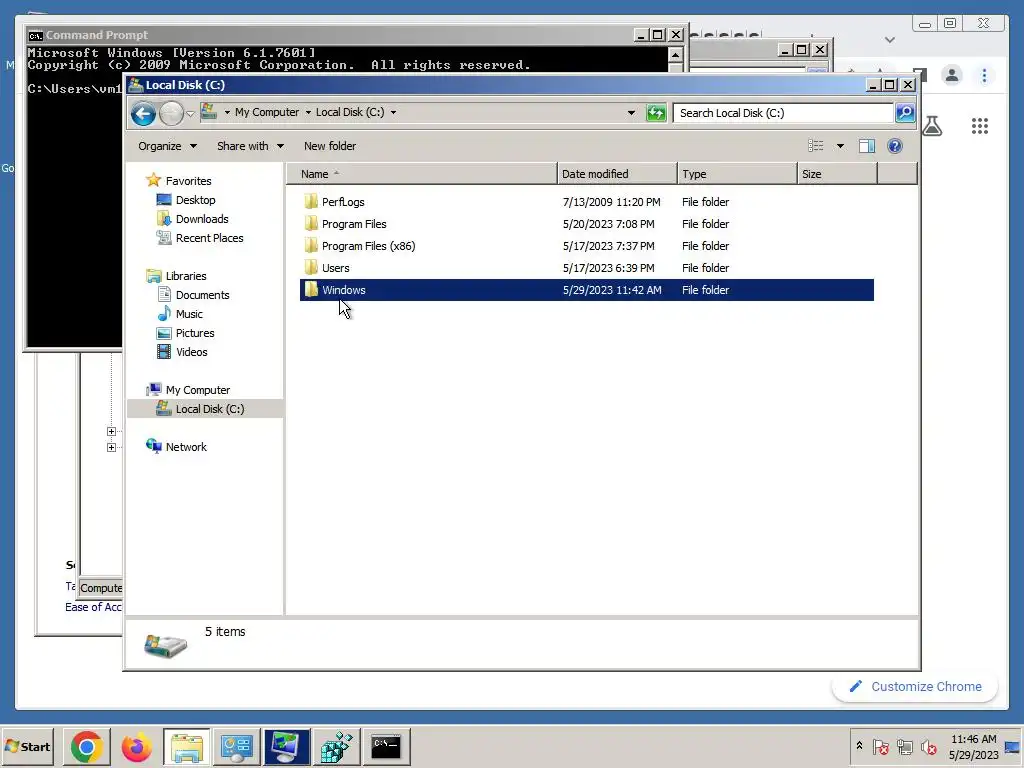Open the Documents library
This screenshot has height=768, width=1024.
[x=202, y=295]
